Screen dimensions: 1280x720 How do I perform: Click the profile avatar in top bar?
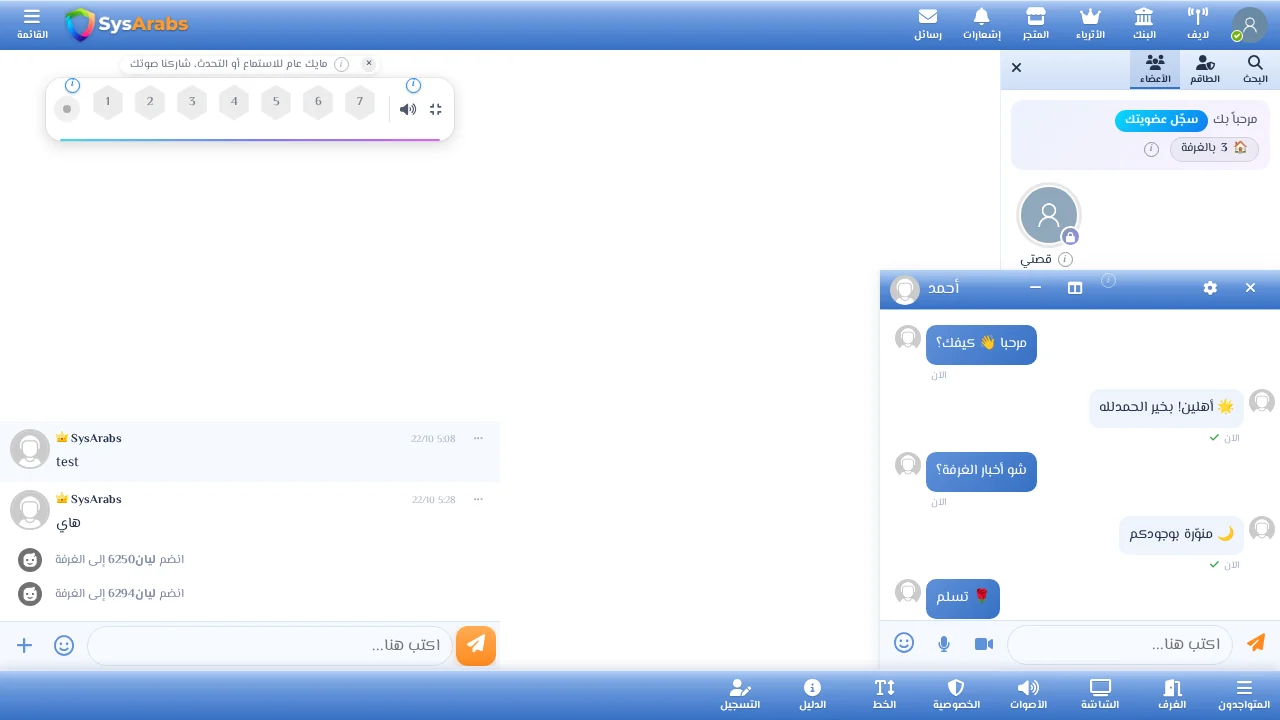pos(1249,25)
